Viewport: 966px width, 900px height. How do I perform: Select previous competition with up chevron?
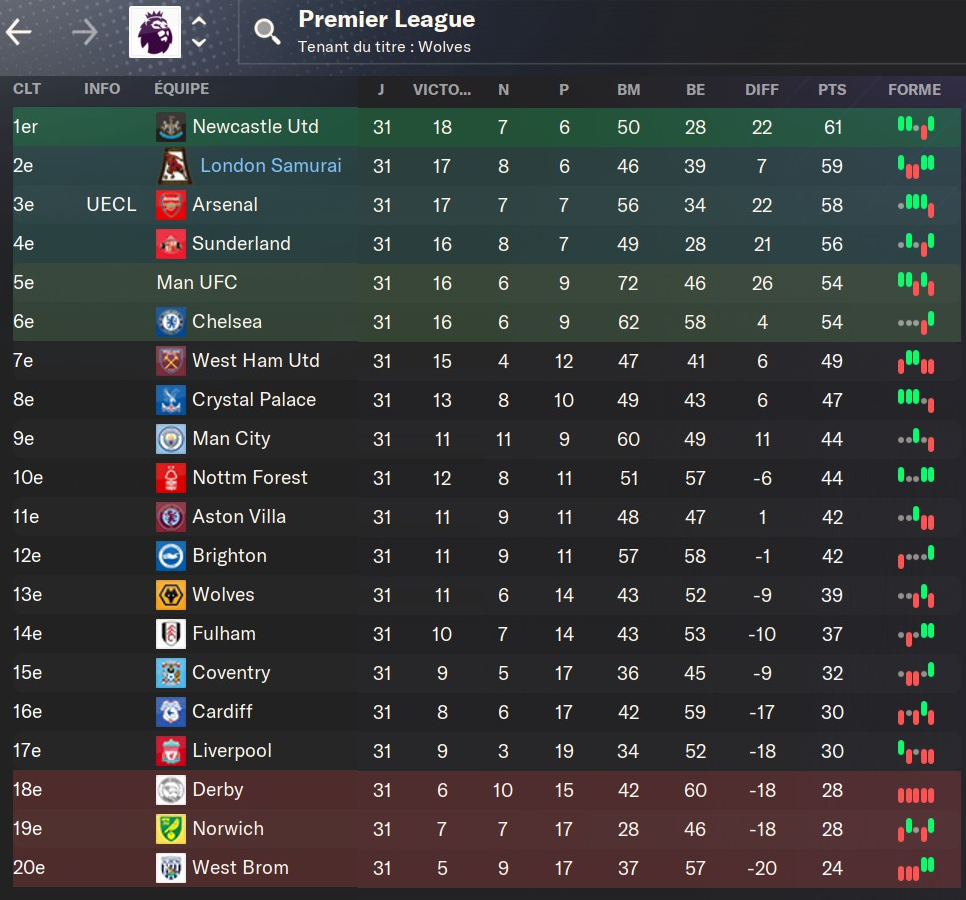tap(198, 21)
